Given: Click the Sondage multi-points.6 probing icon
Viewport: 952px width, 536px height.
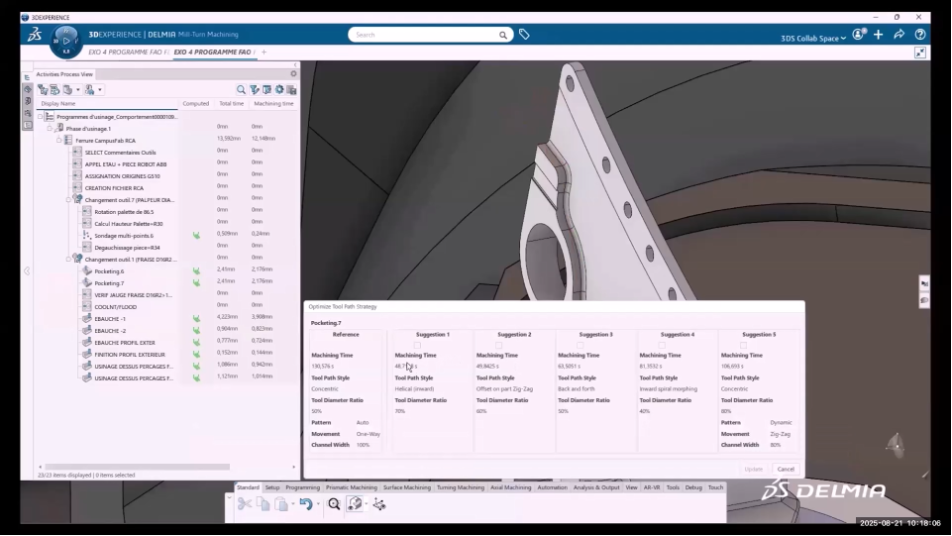Looking at the screenshot, I should click(87, 236).
